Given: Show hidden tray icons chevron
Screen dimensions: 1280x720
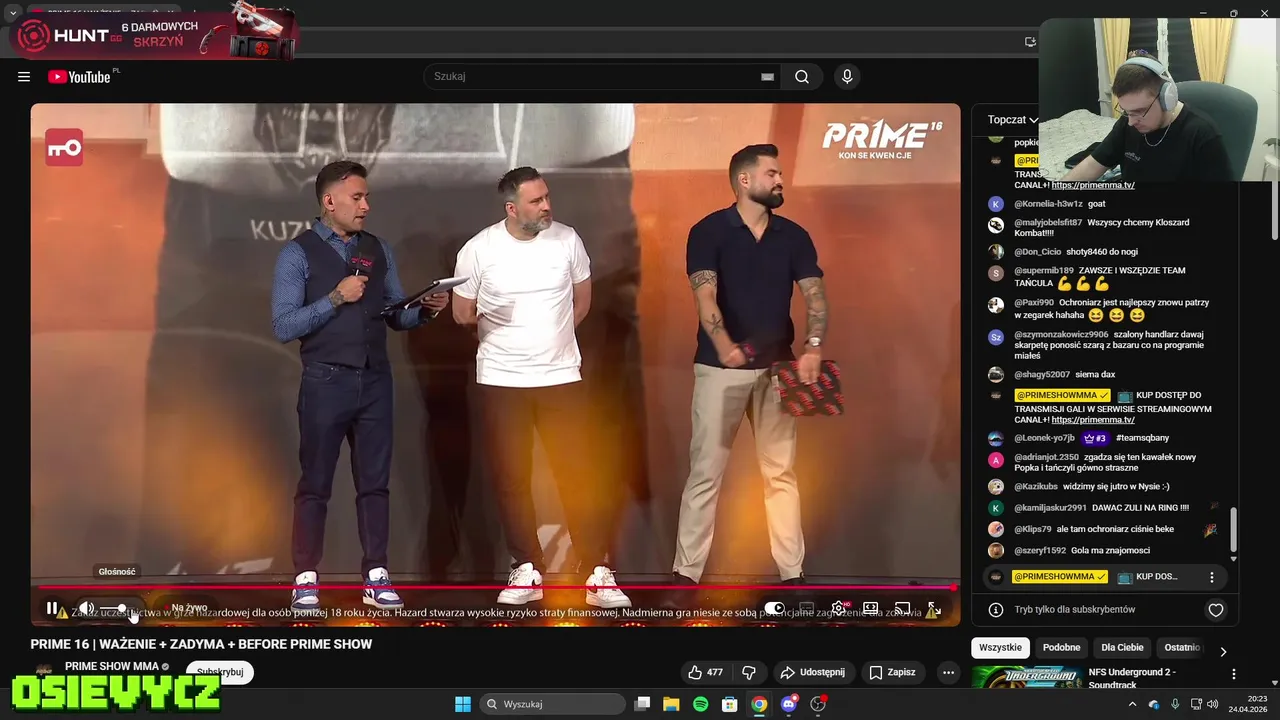Looking at the screenshot, I should pos(1132,704).
